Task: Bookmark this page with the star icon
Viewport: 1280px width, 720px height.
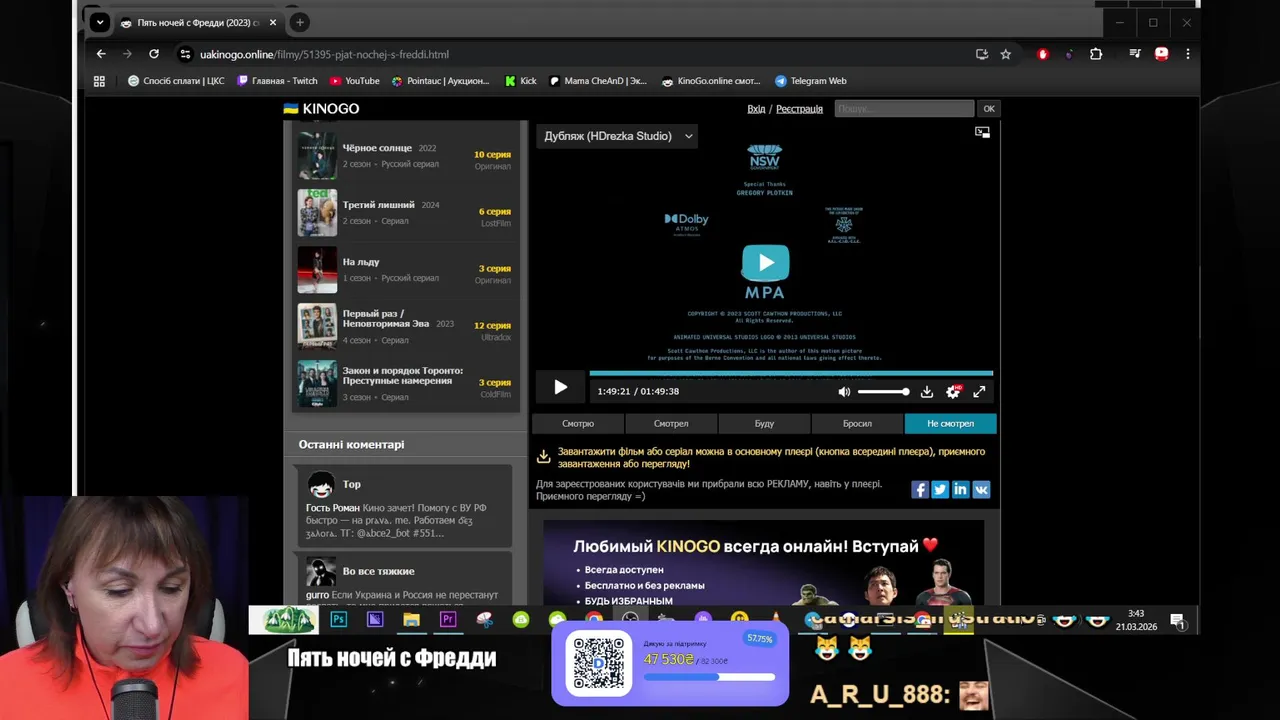Action: (x=1006, y=54)
